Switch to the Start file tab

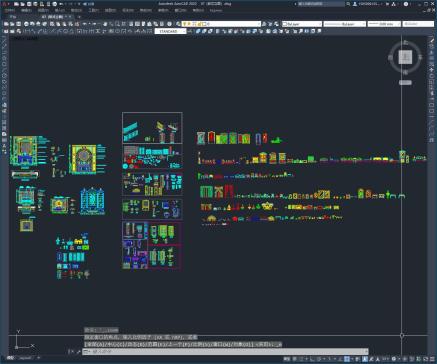(13, 17)
